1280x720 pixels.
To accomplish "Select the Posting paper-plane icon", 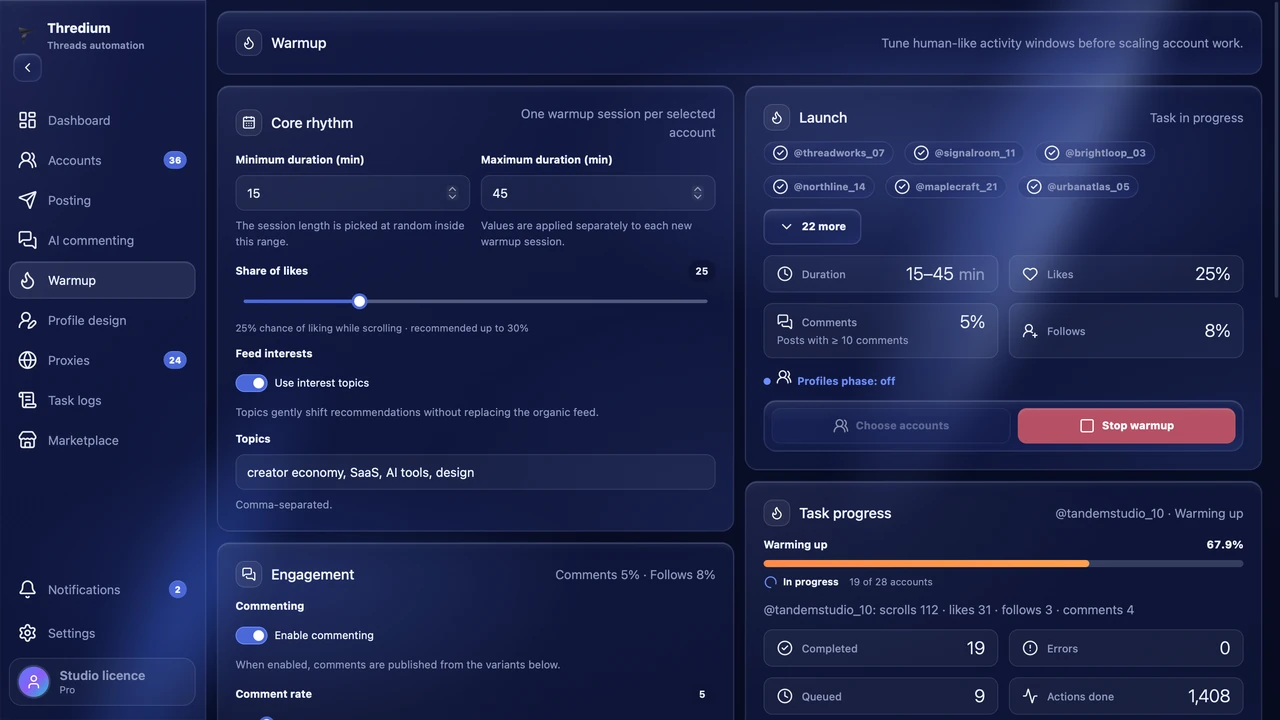I will click(x=28, y=200).
